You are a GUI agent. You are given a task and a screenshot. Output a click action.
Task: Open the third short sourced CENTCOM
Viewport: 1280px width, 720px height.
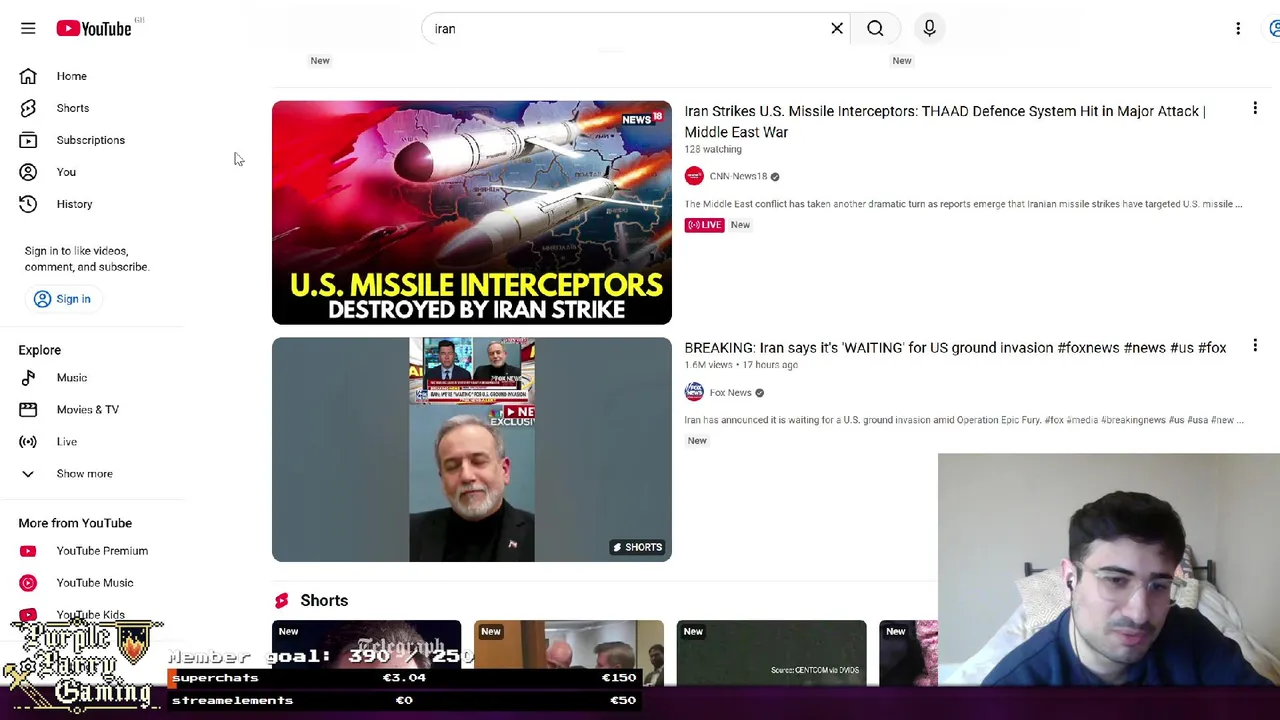tap(771, 653)
